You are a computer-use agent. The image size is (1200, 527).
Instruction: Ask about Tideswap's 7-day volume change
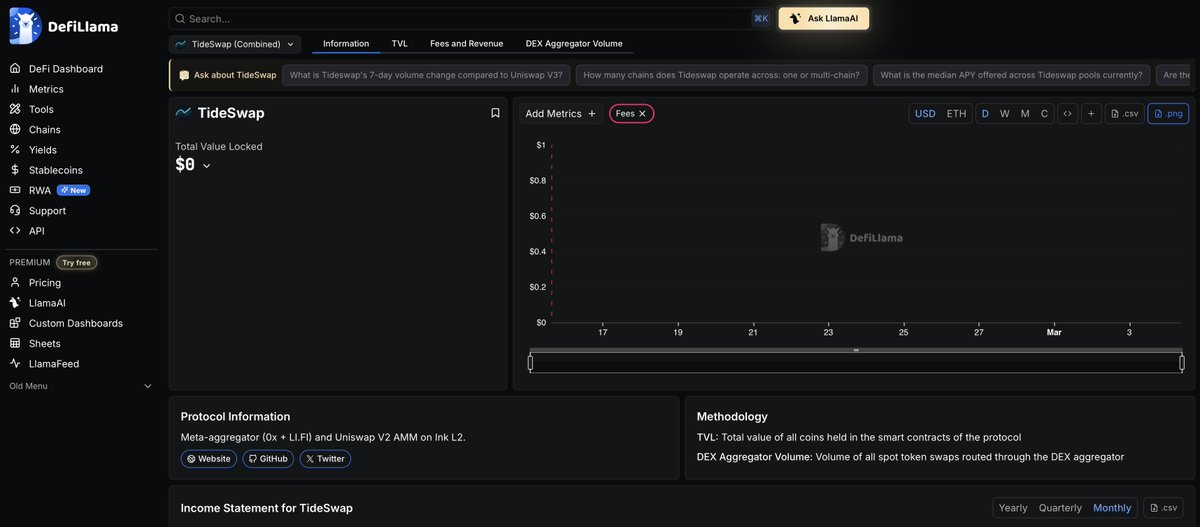click(426, 75)
